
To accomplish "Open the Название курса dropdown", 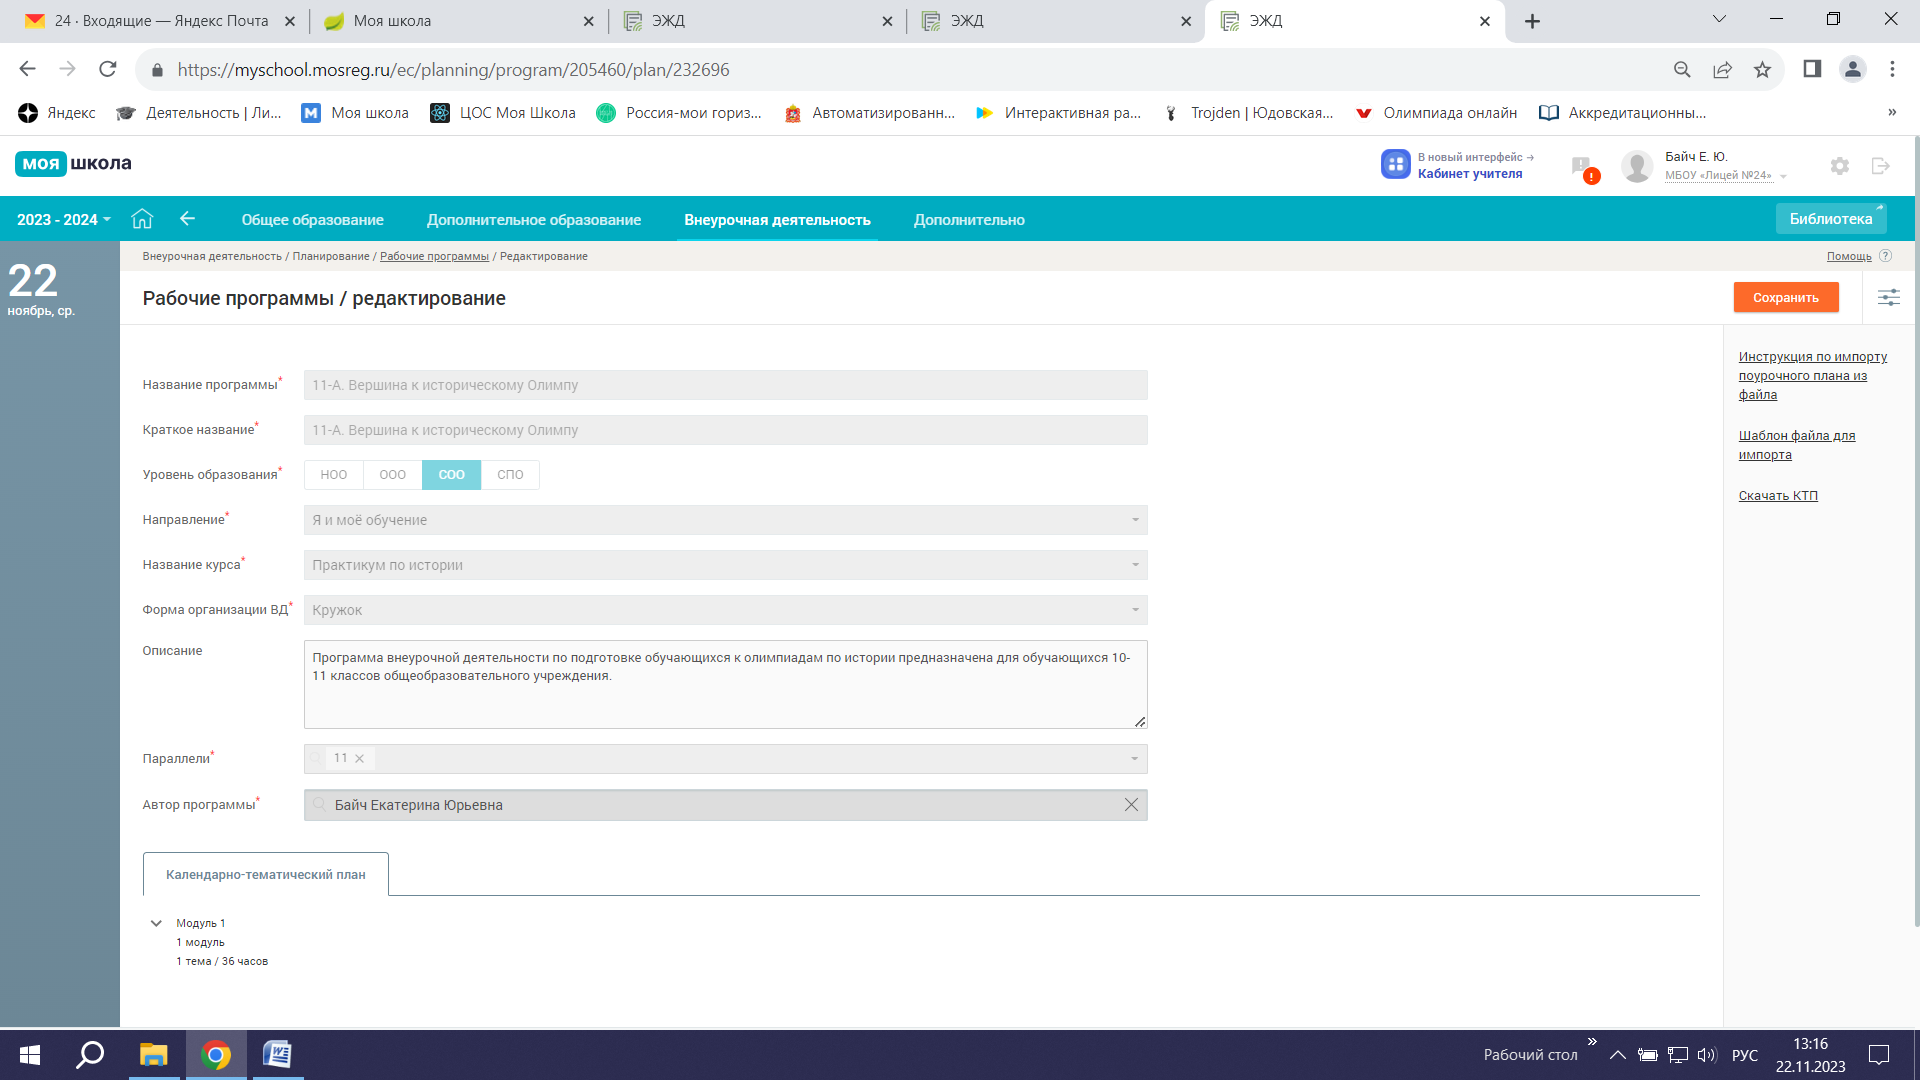I will [726, 565].
